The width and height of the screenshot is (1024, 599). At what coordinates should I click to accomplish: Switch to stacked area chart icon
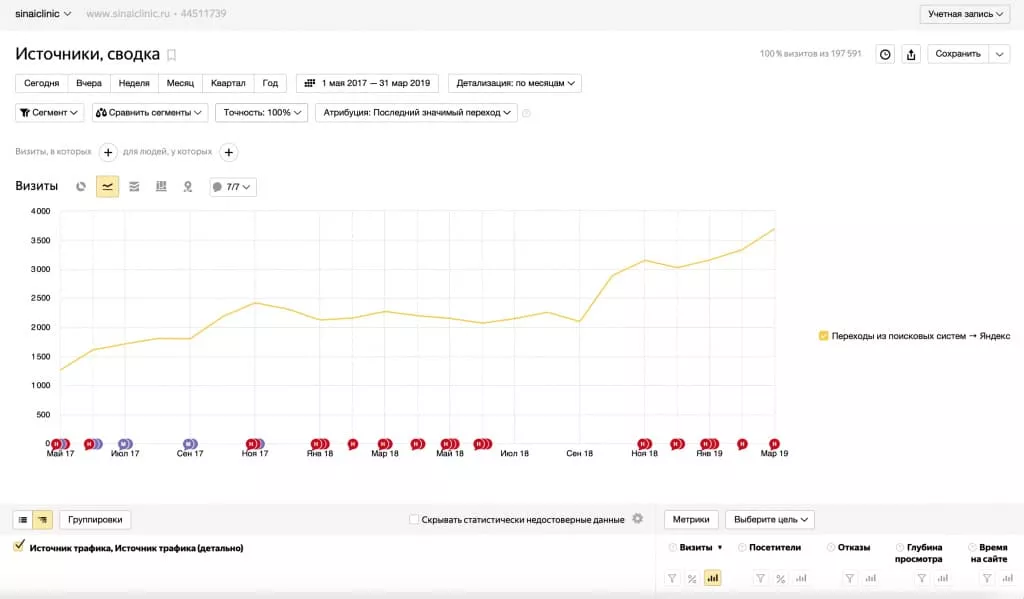pyautogui.click(x=134, y=187)
